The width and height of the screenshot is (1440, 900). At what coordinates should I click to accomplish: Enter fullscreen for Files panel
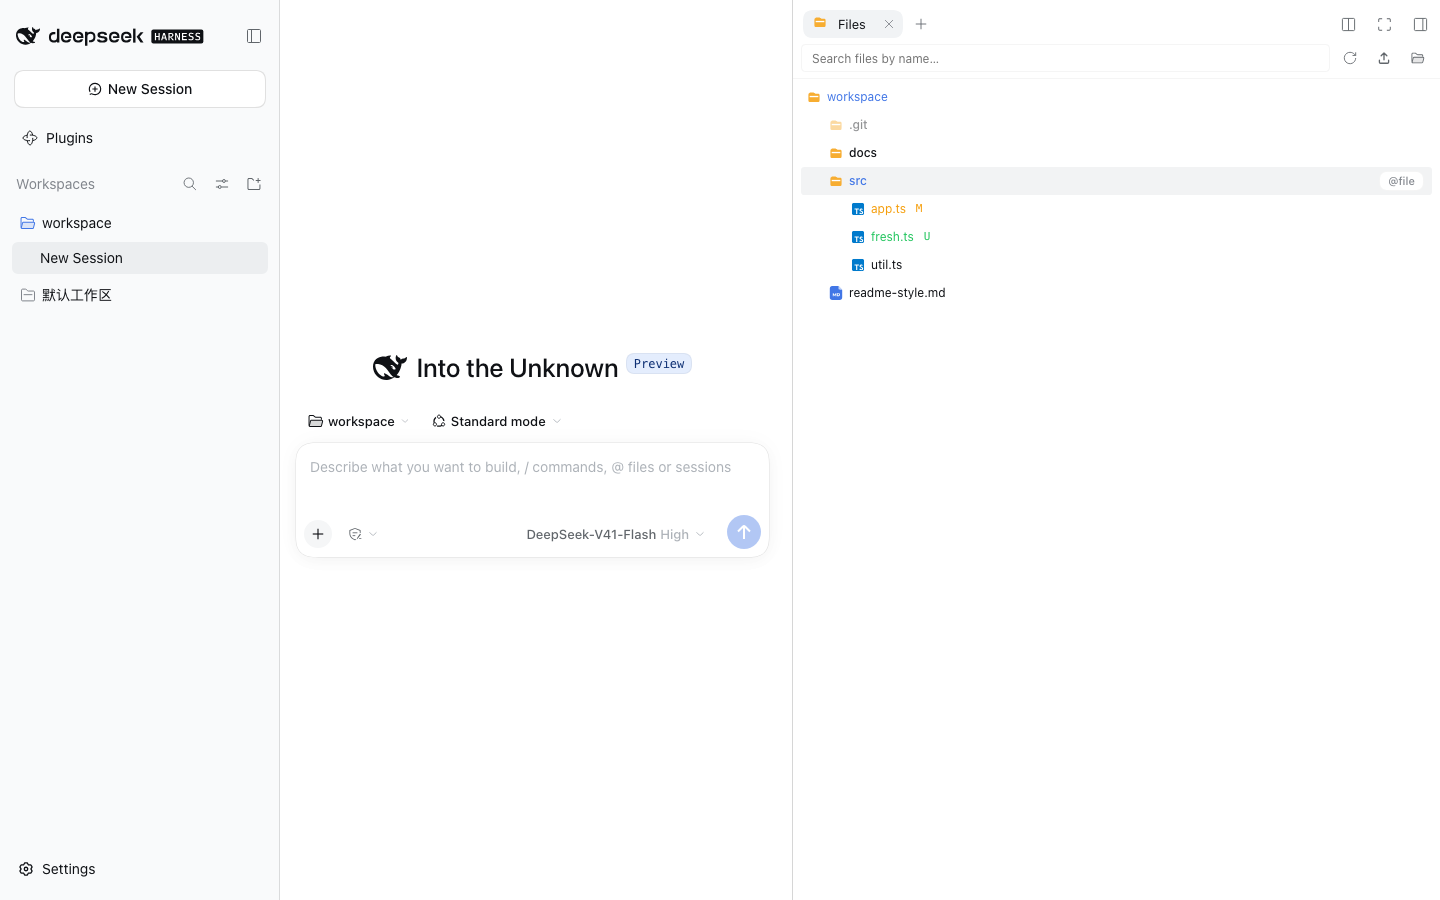tap(1384, 24)
